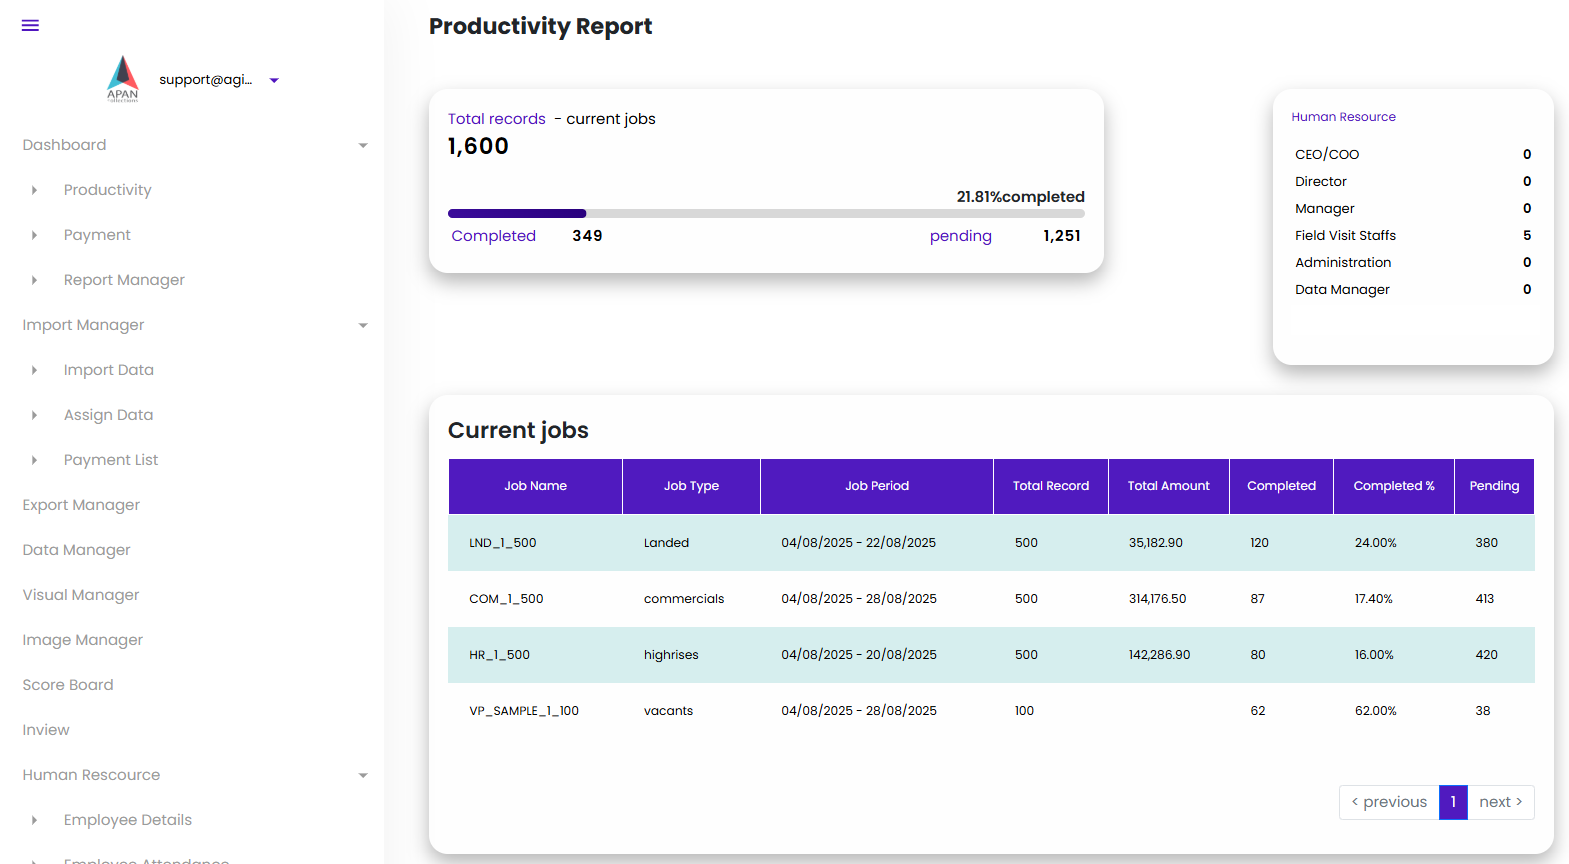Click the previous pagination button
1569x864 pixels.
(1389, 802)
